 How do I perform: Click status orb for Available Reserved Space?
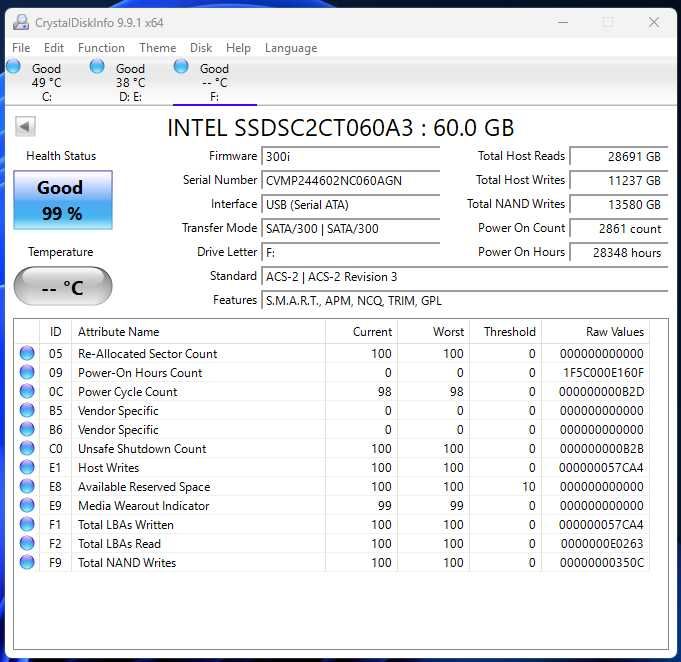click(27, 487)
